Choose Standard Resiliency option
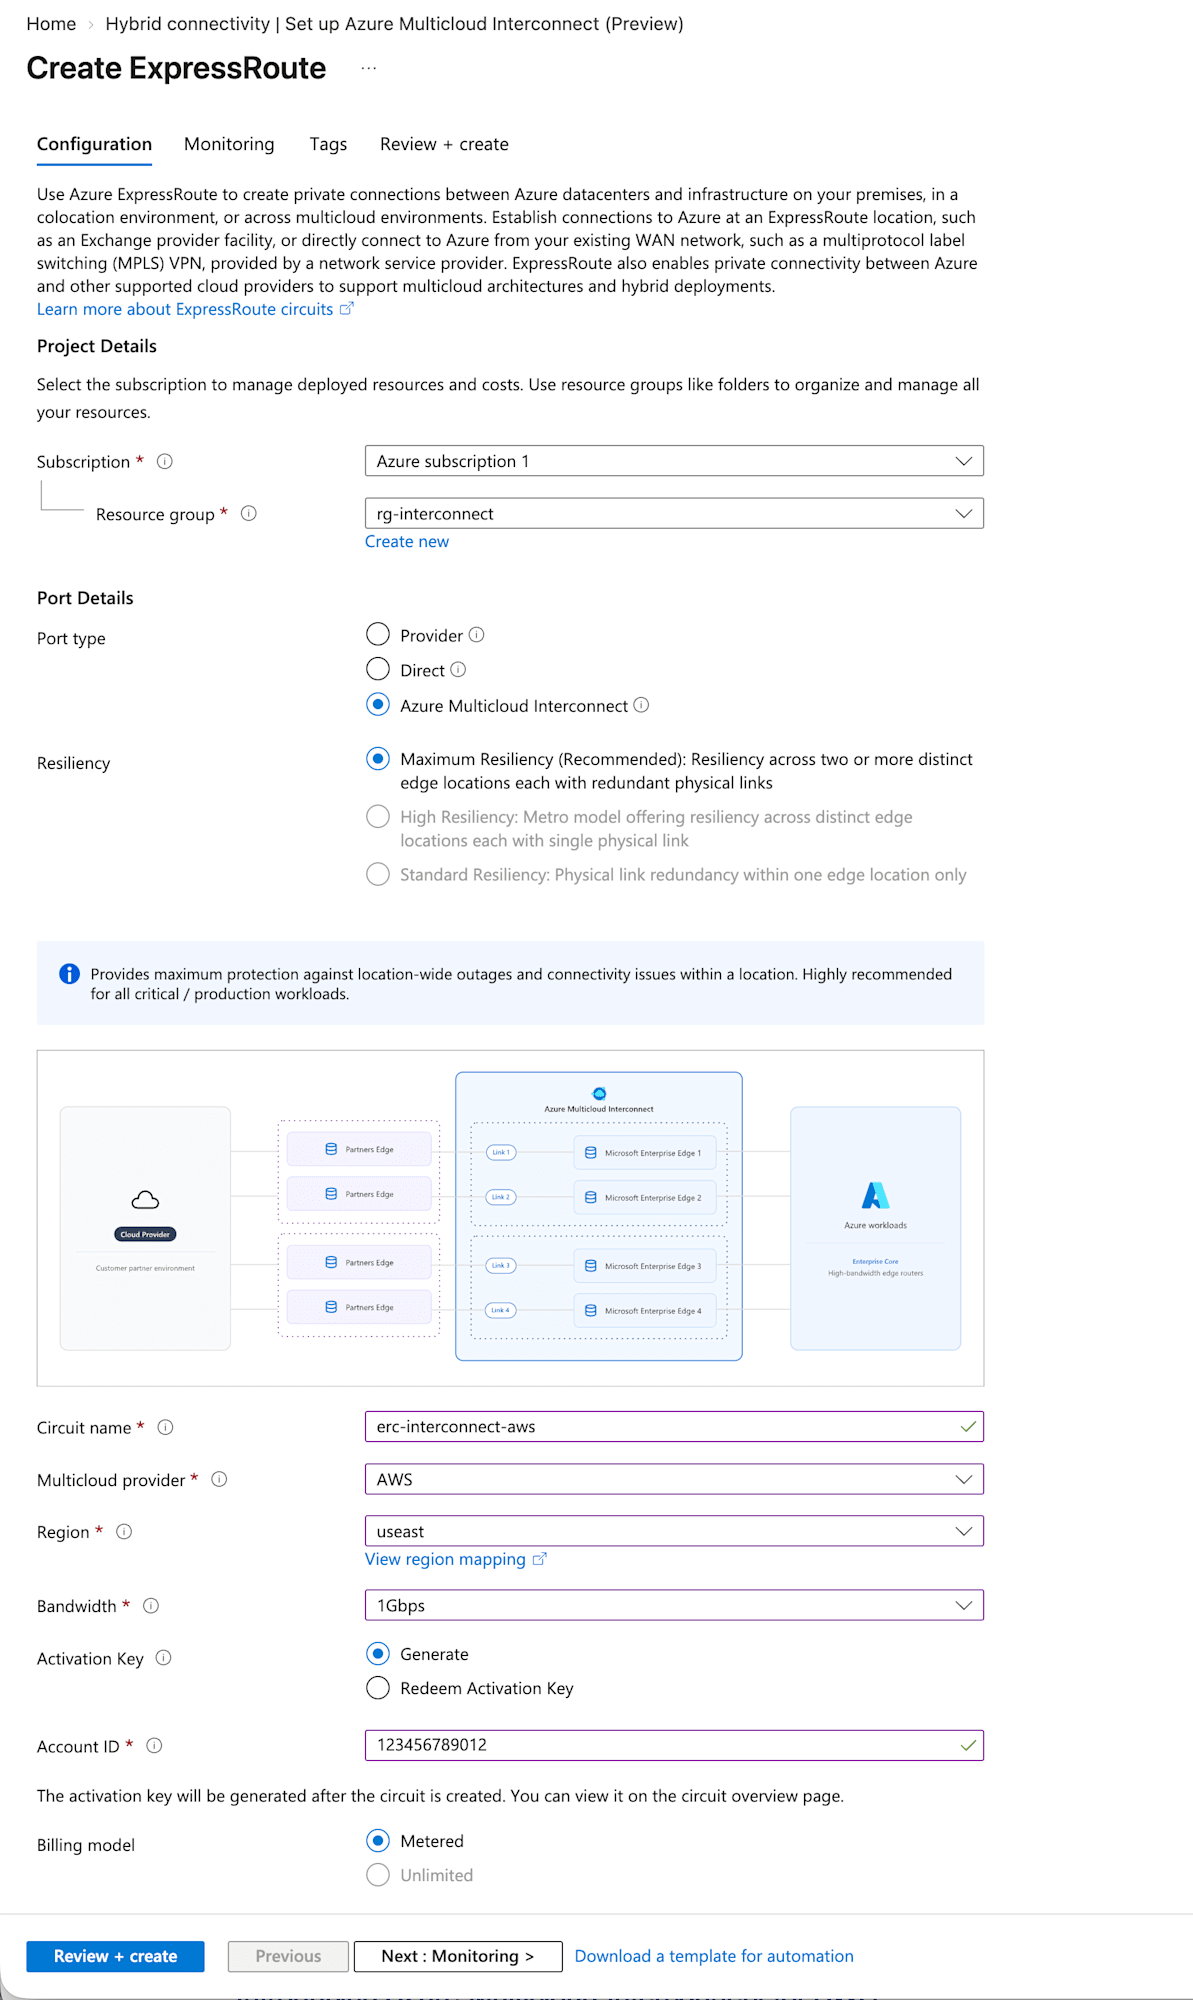This screenshot has width=1193, height=2000. tap(378, 875)
